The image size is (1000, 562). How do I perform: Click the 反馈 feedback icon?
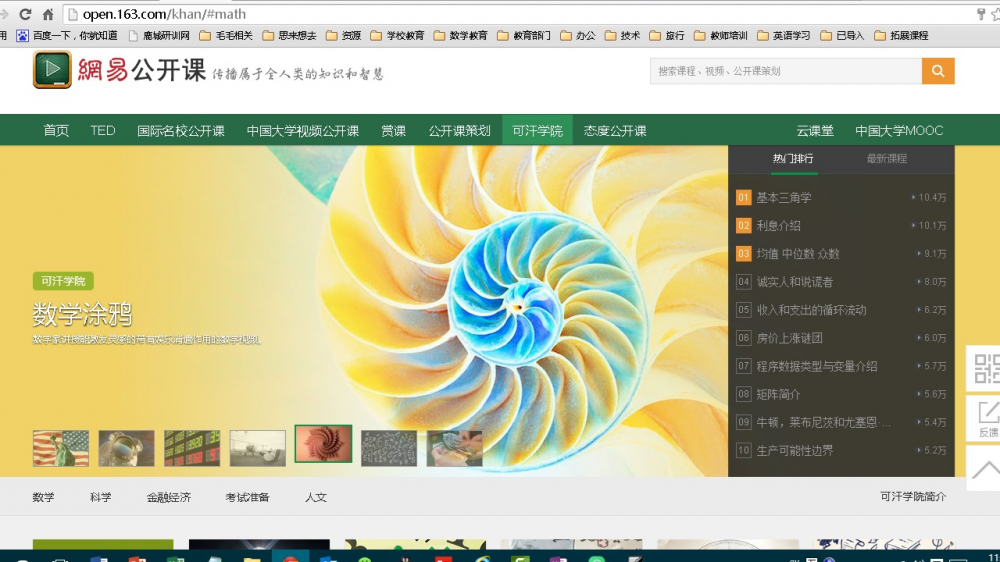point(987,418)
